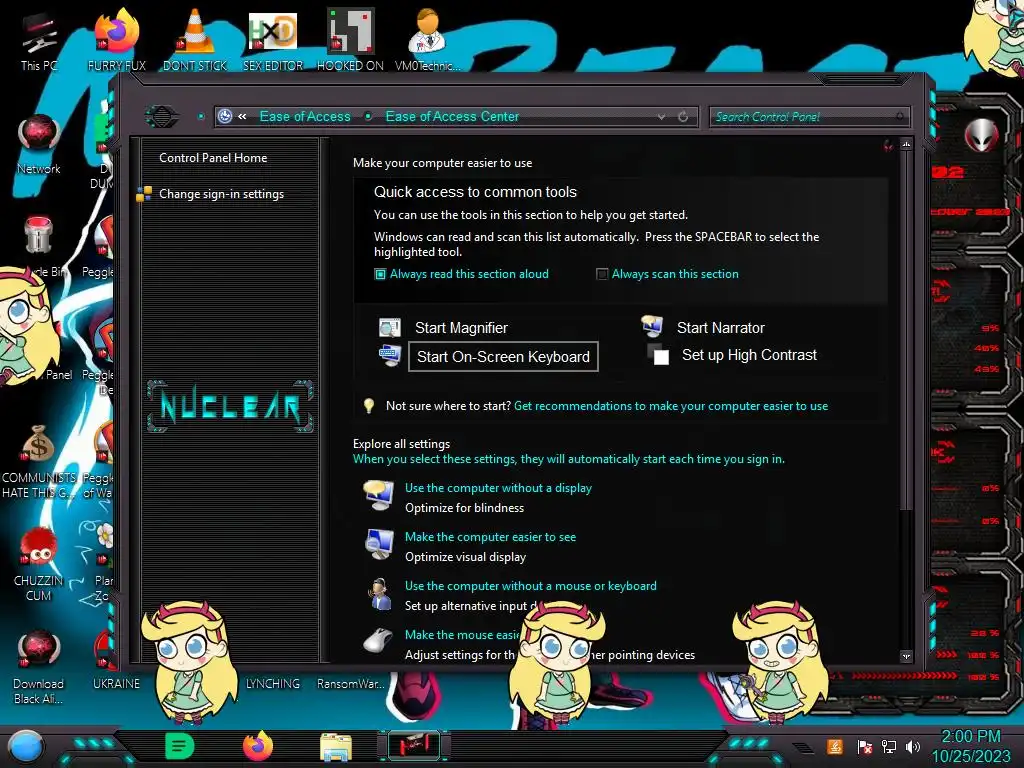The image size is (1024, 768).
Task: Open Use the computer without mouse or keyboard
Action: click(531, 586)
